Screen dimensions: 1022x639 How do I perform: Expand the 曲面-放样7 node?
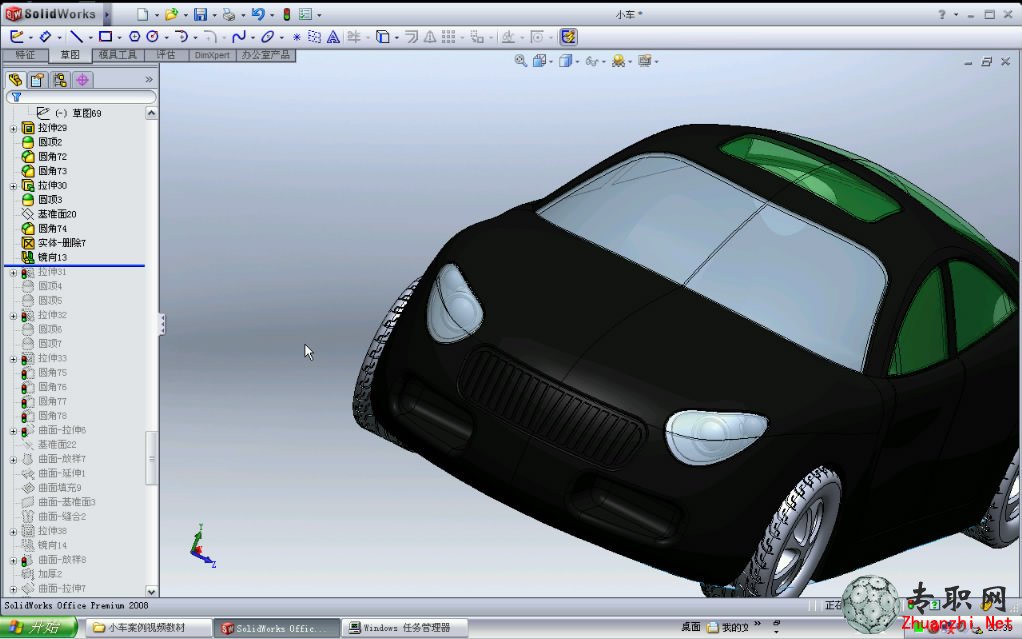tap(13, 460)
